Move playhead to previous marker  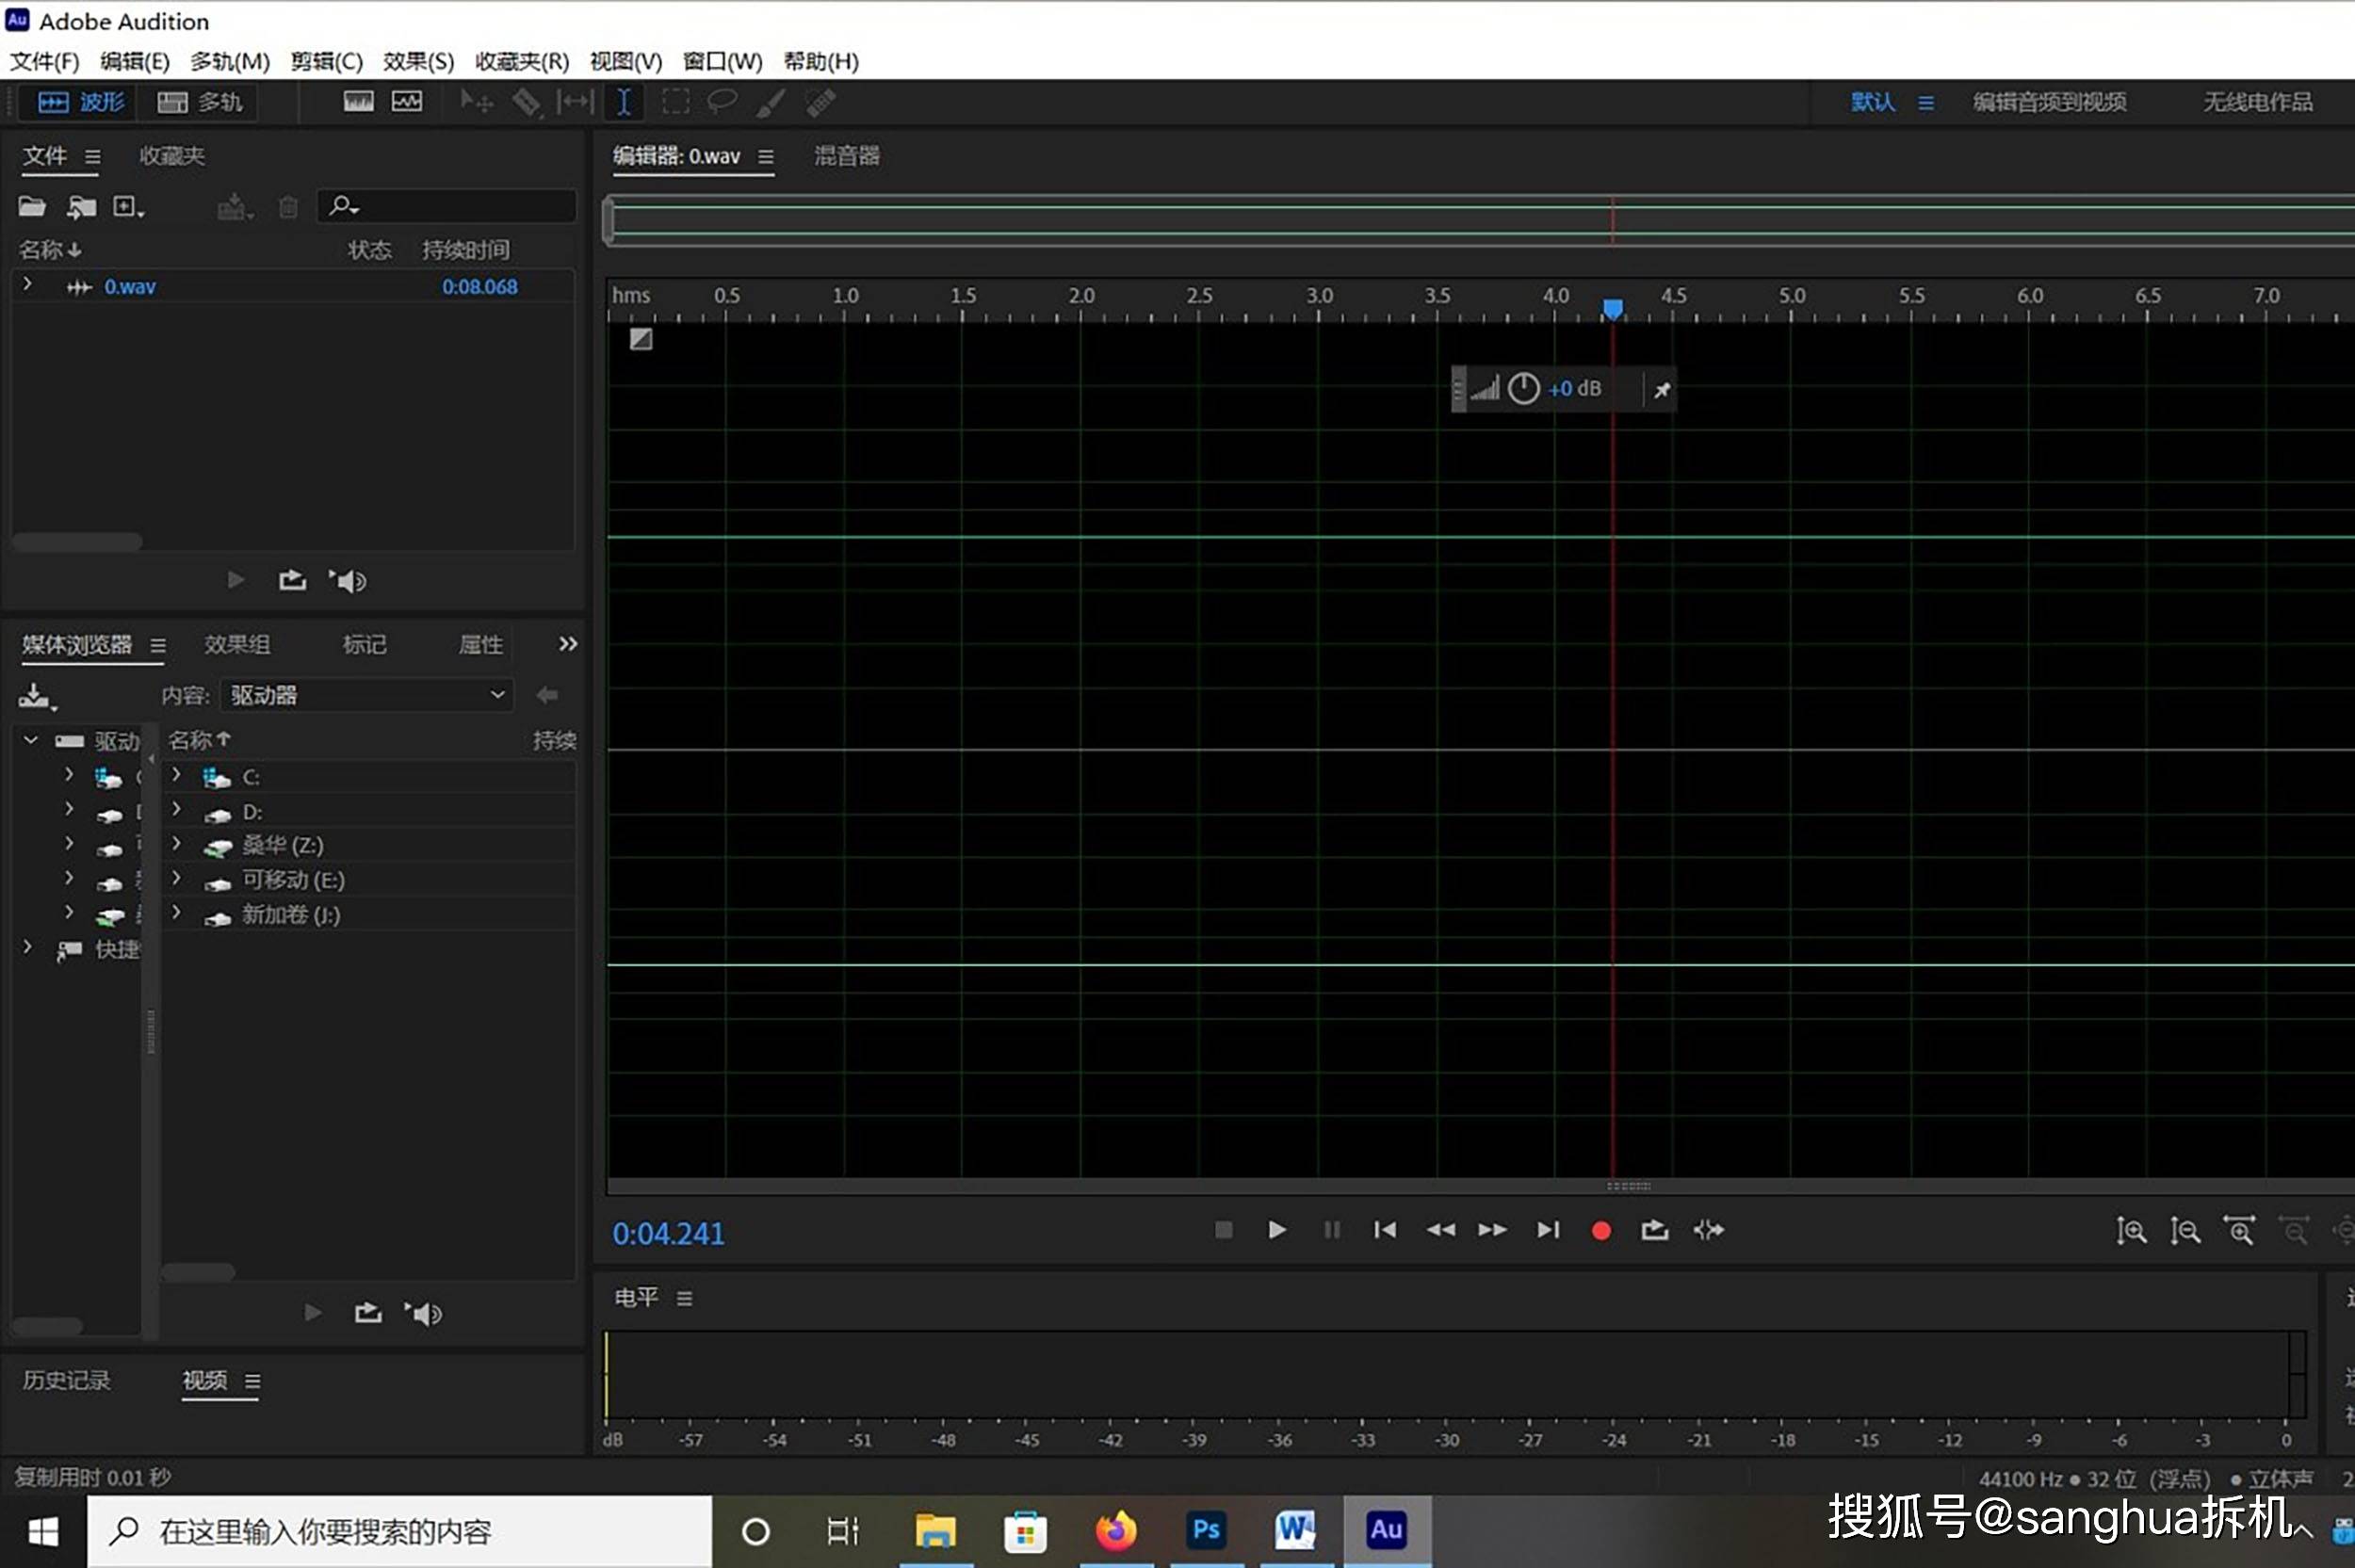(1385, 1230)
